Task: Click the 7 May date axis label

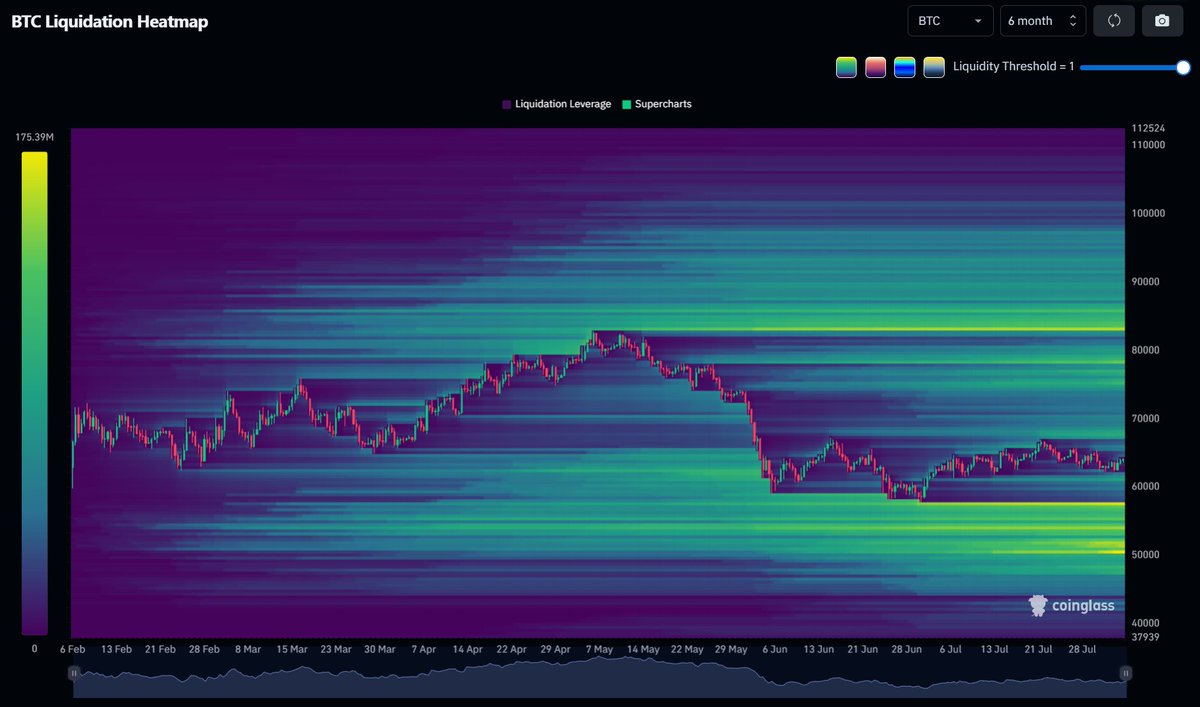Action: coord(599,649)
